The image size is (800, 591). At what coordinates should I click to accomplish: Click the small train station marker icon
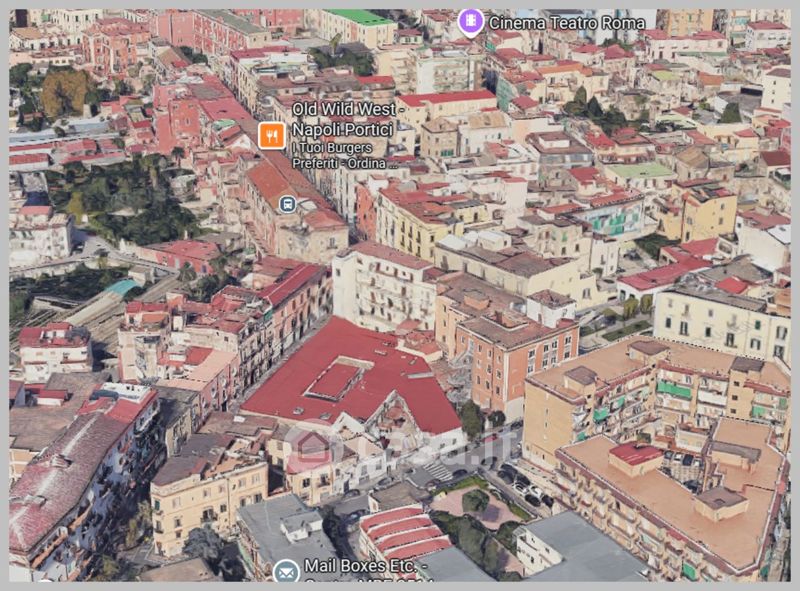(287, 204)
